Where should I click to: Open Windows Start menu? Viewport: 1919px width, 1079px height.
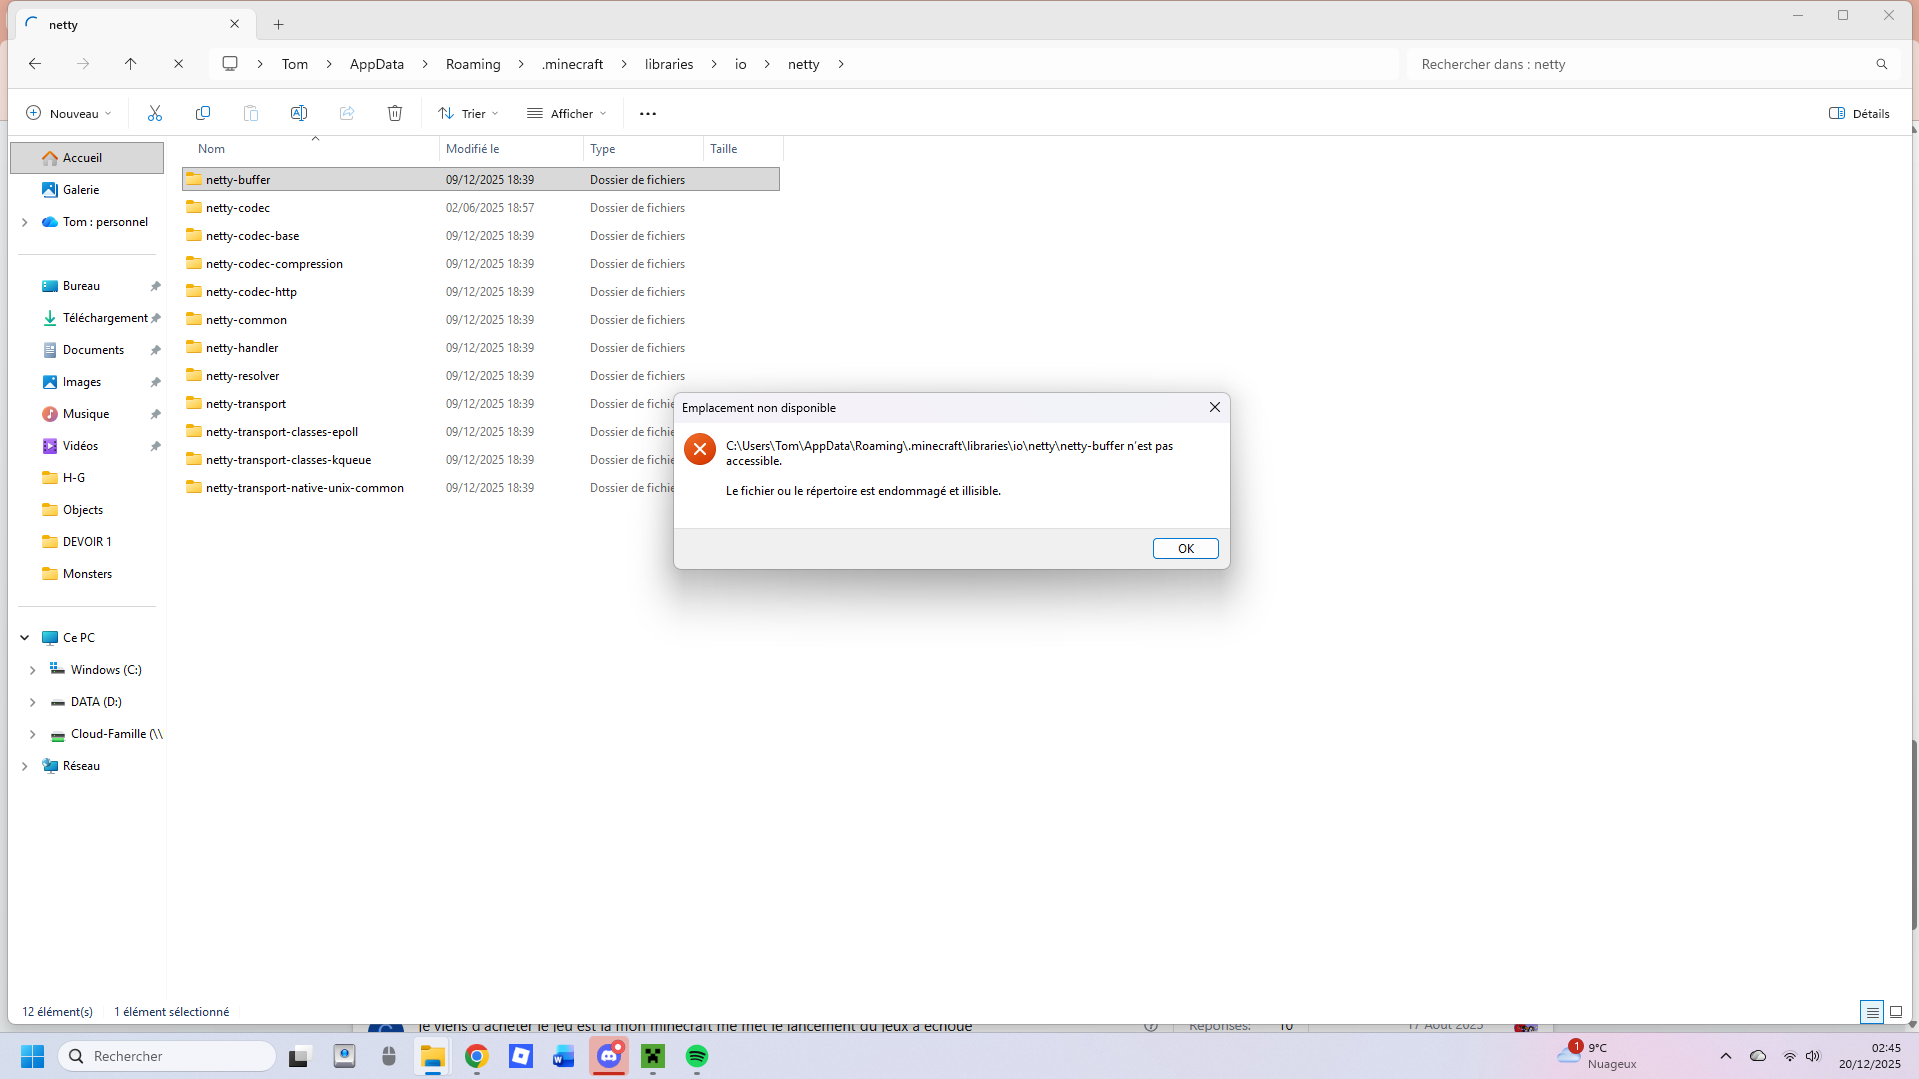pos(32,1056)
